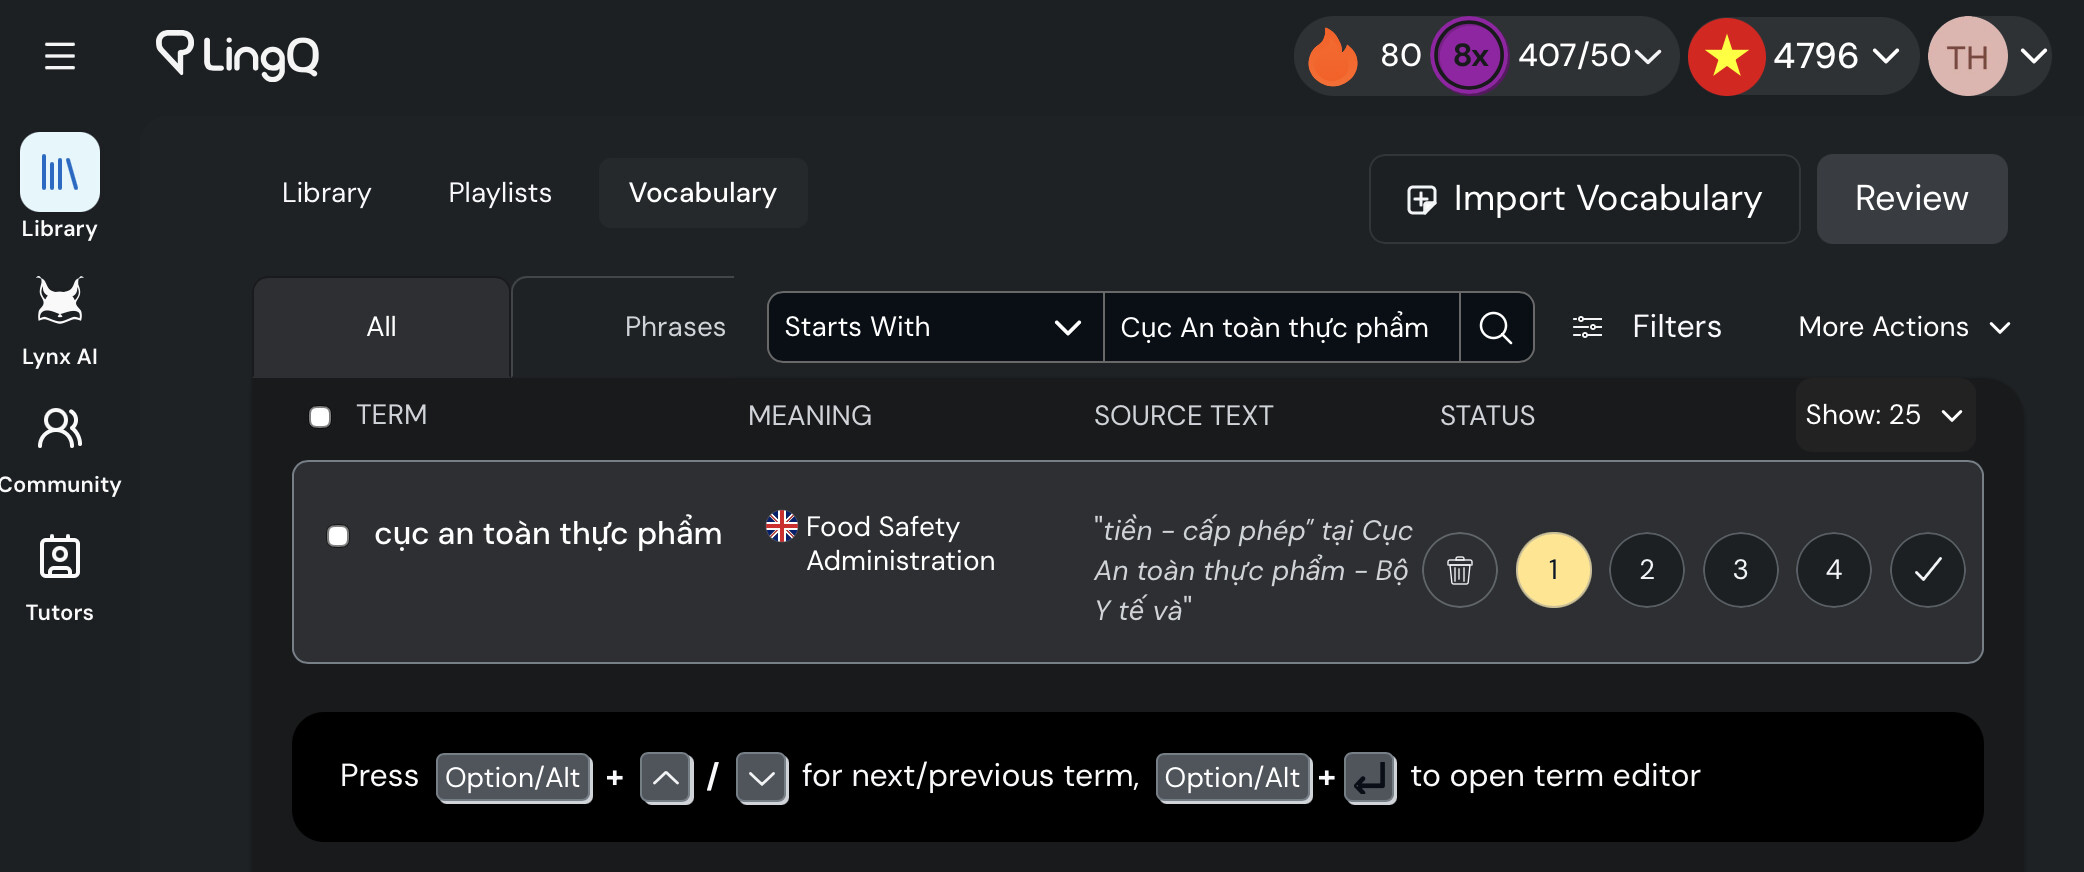Image resolution: width=2084 pixels, height=872 pixels.
Task: Click the streak flame icon
Action: click(1334, 57)
